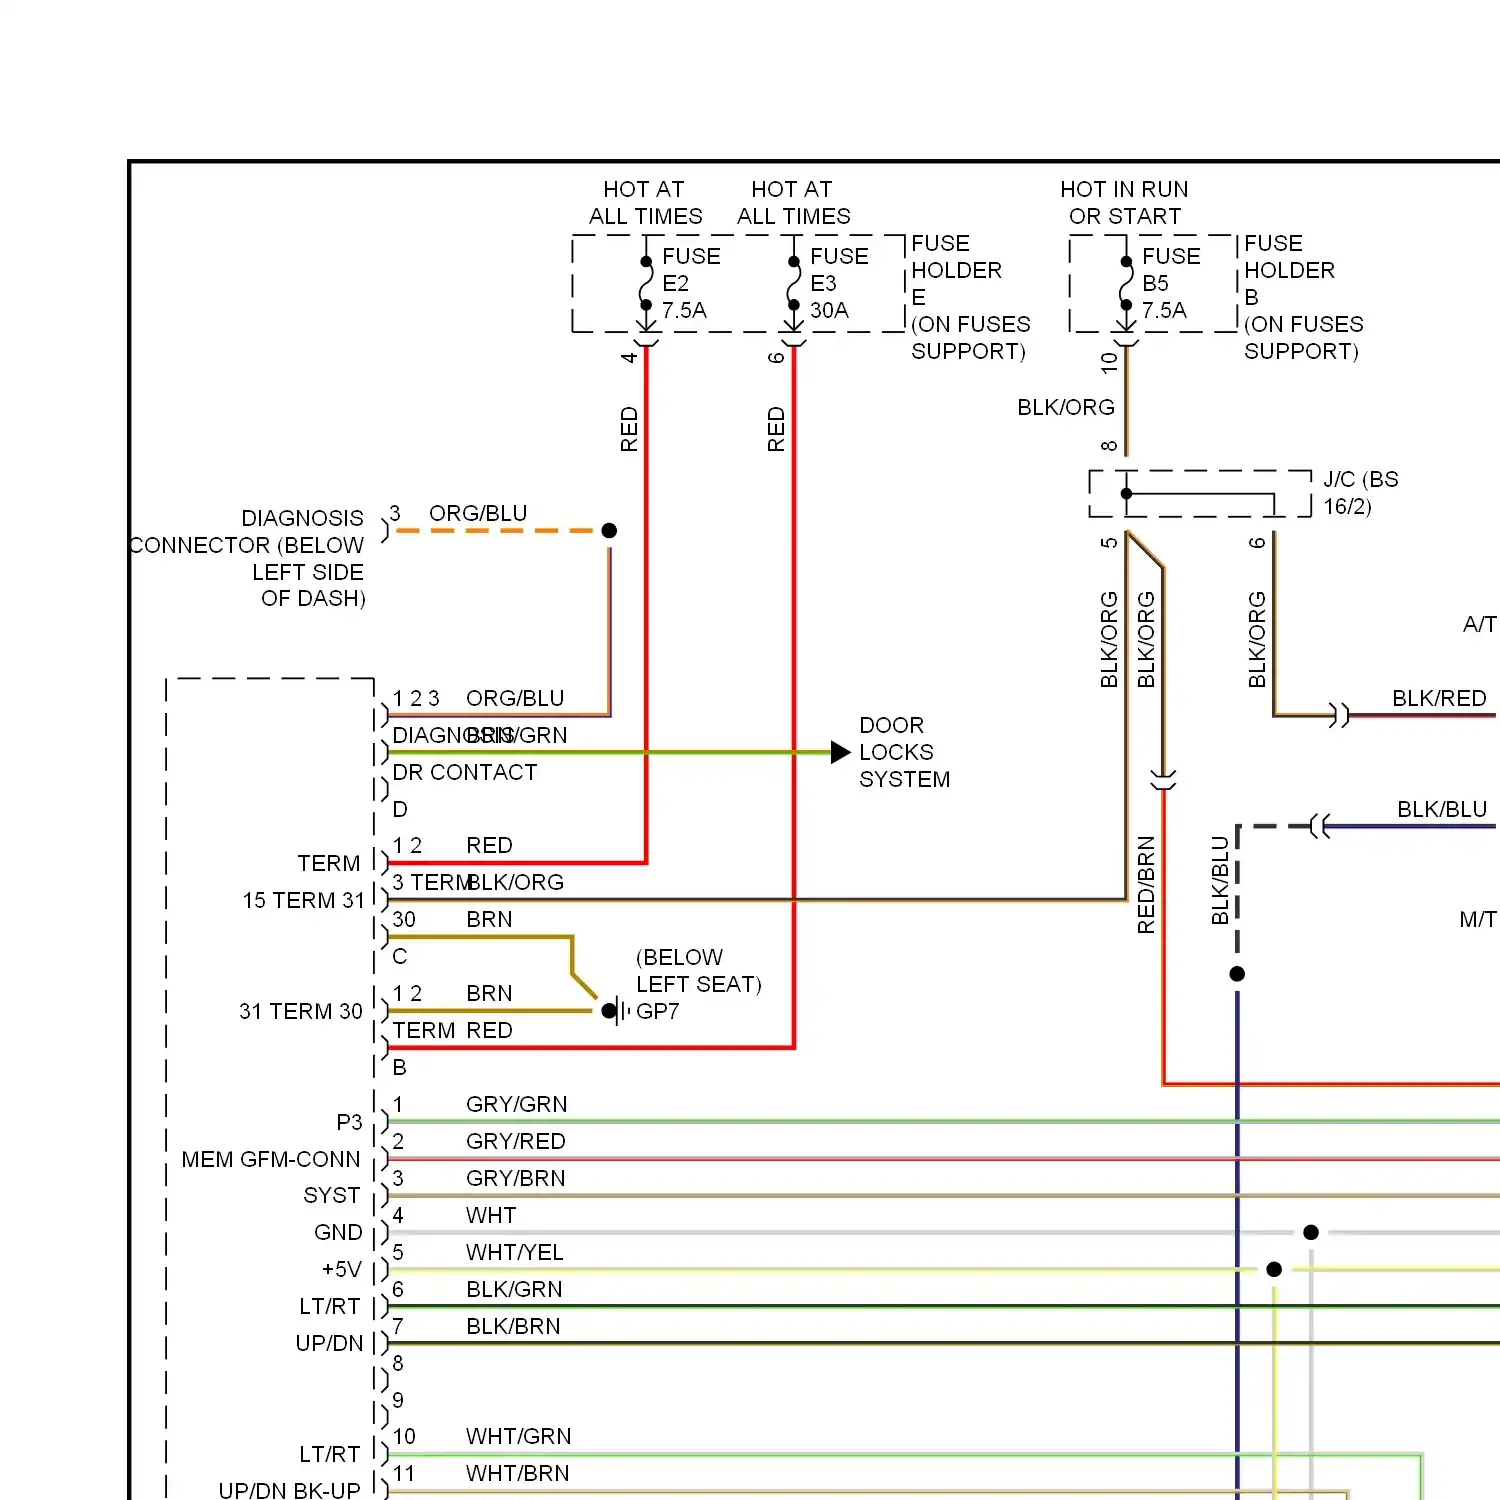Click the "FUSE HOLDER B" text

[1289, 270]
